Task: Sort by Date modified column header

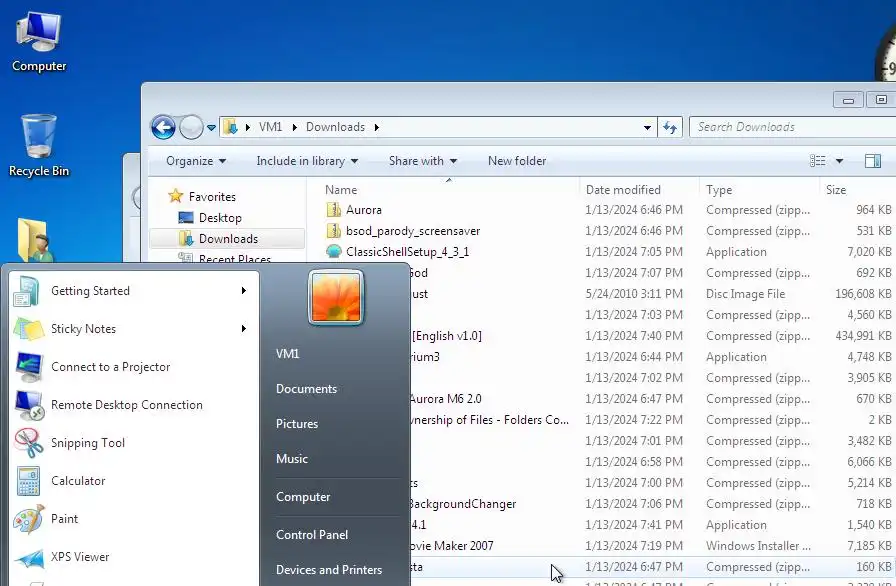Action: click(623, 190)
